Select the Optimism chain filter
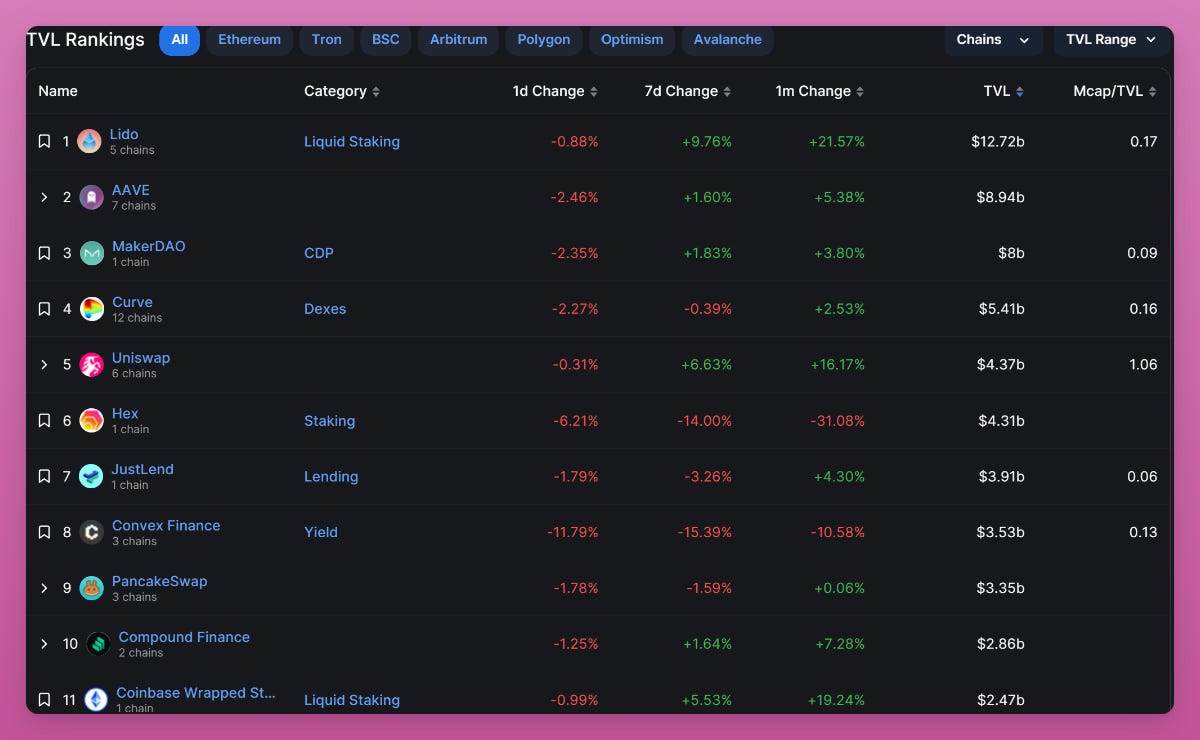 point(632,40)
